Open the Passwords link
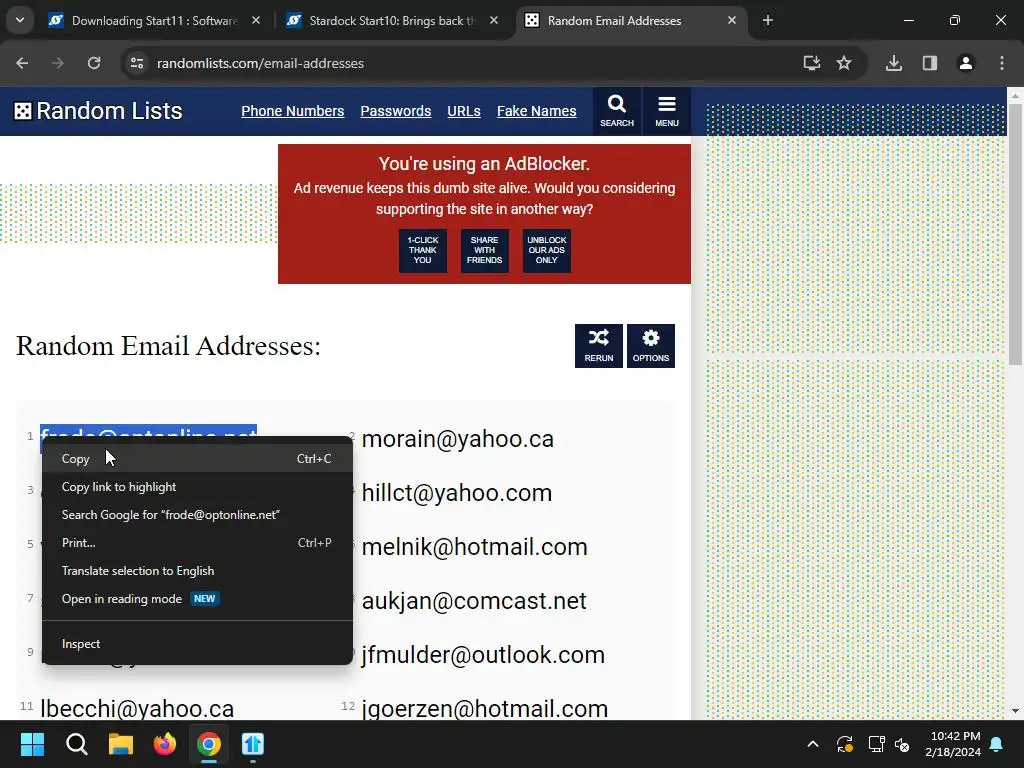 (396, 111)
